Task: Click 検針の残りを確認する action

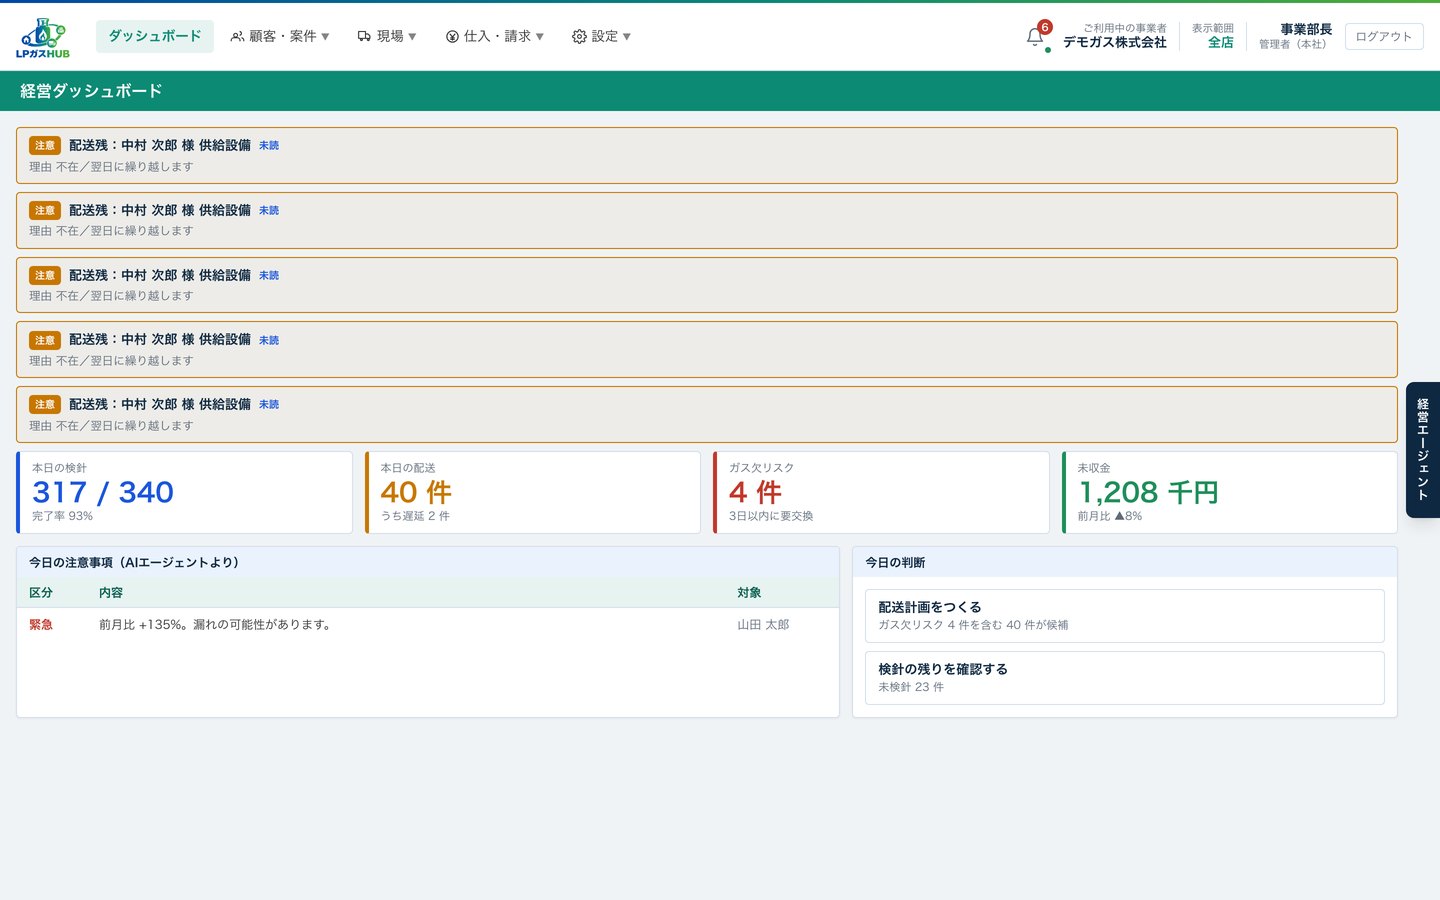Action: click(1125, 678)
